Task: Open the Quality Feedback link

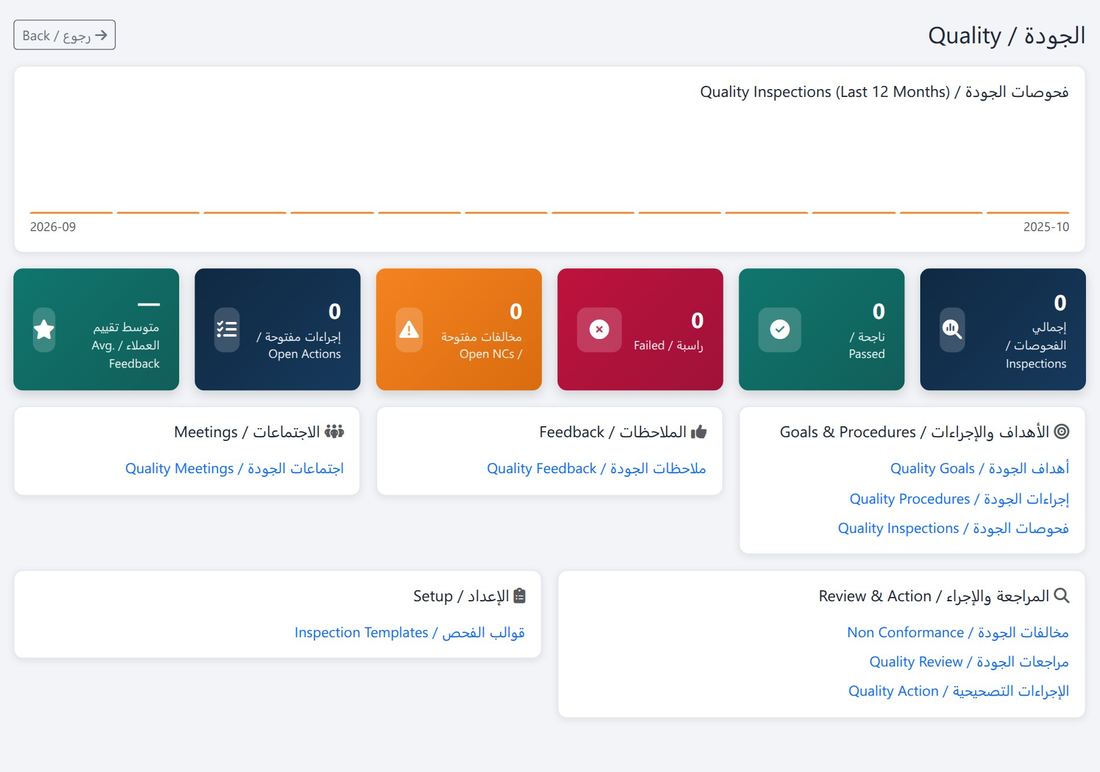Action: (x=596, y=468)
